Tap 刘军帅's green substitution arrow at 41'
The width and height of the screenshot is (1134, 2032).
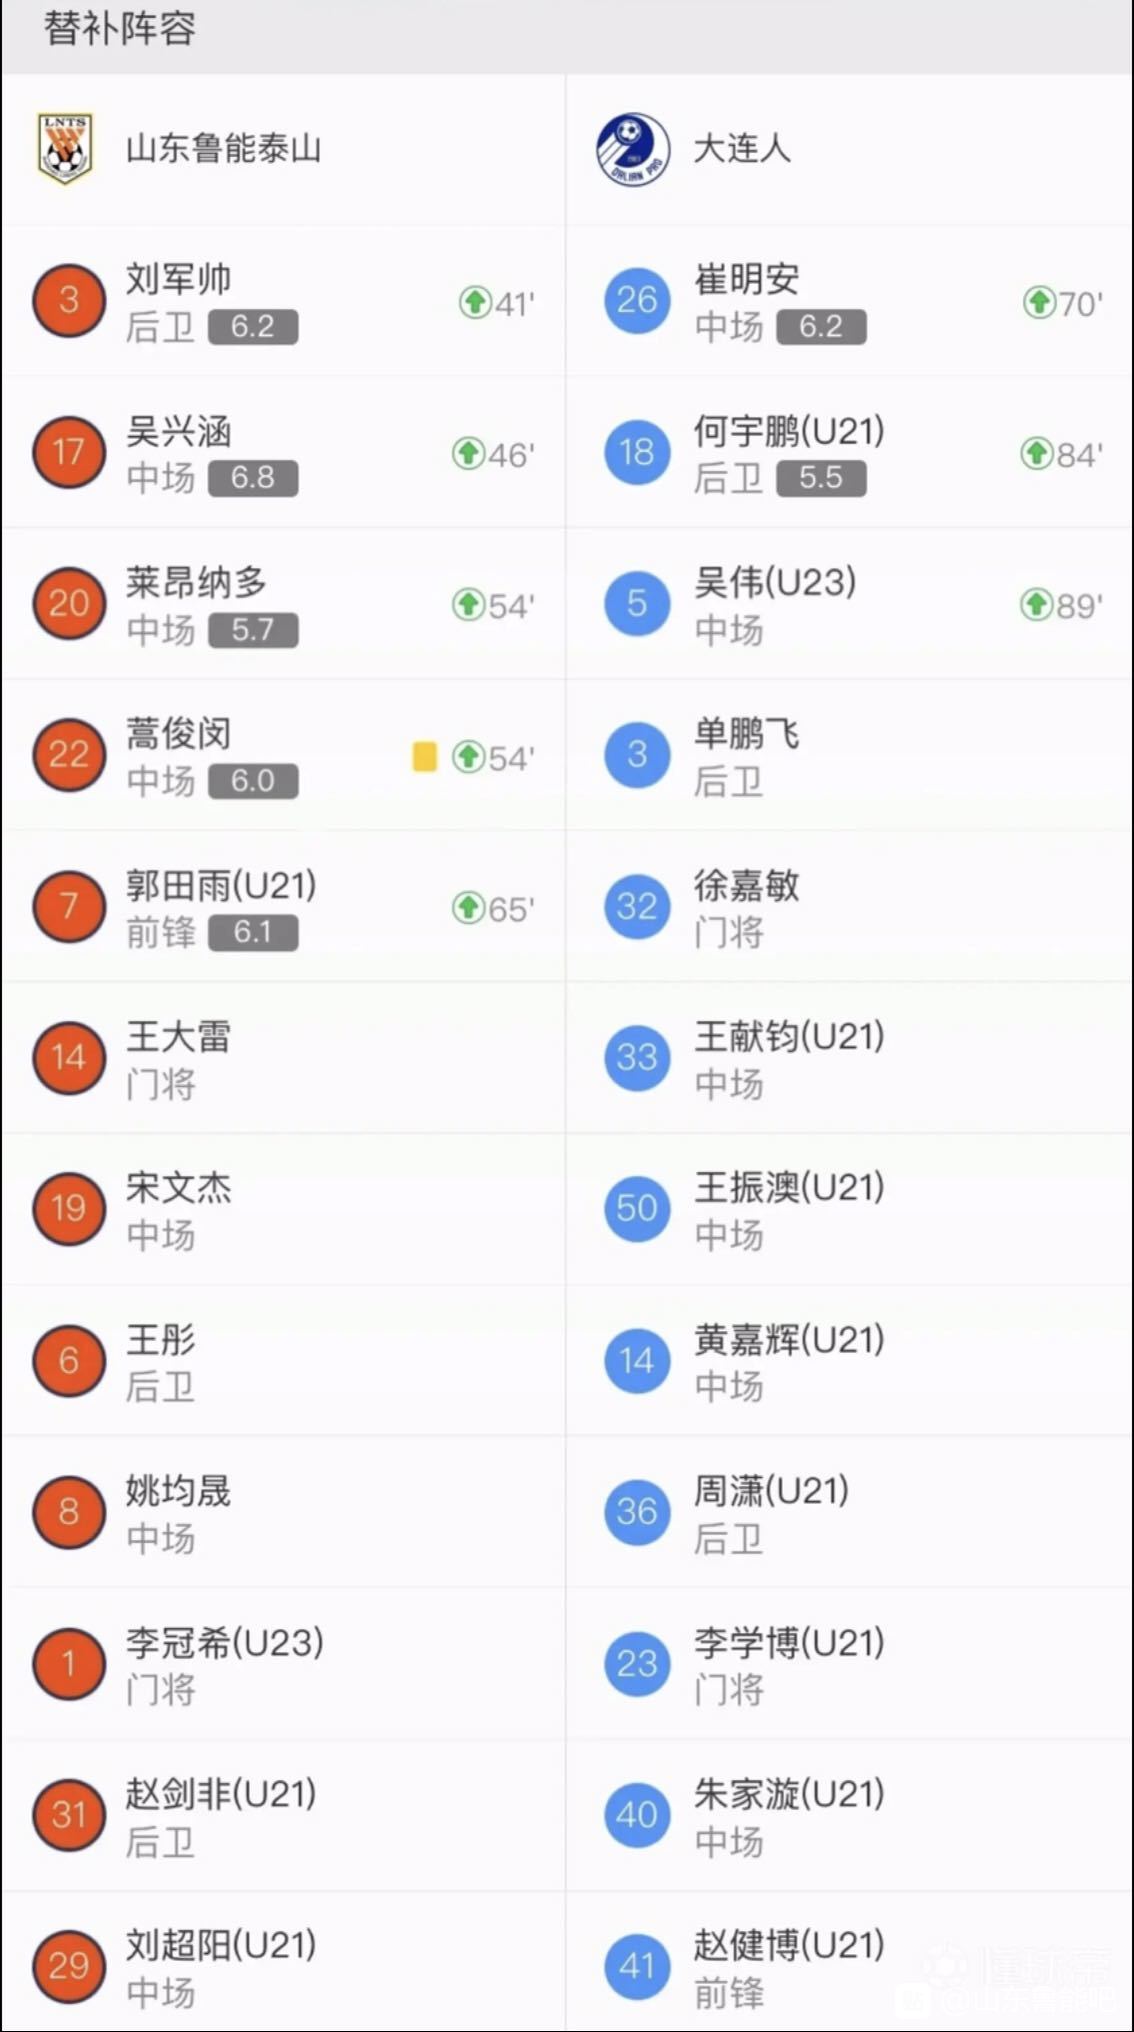474,302
